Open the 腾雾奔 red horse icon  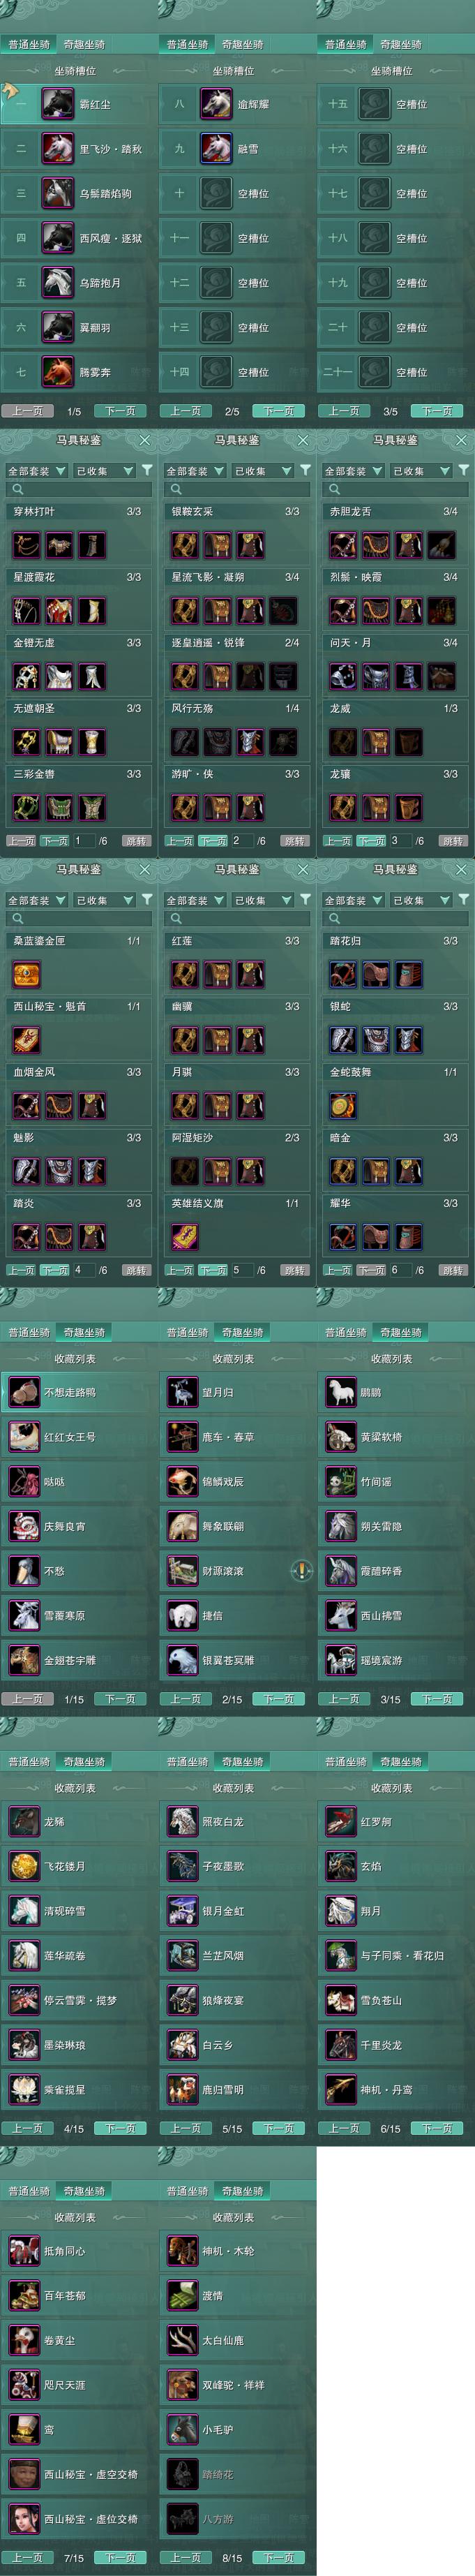[x=57, y=372]
